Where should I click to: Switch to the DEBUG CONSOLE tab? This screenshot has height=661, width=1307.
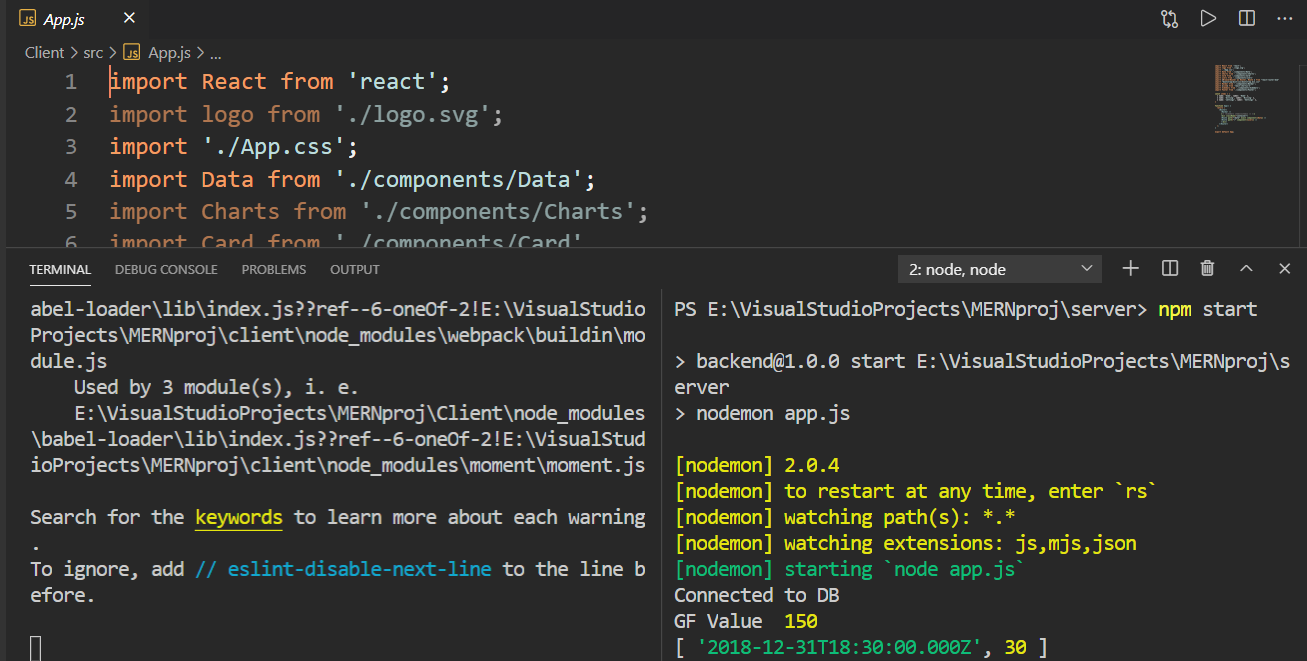(166, 270)
